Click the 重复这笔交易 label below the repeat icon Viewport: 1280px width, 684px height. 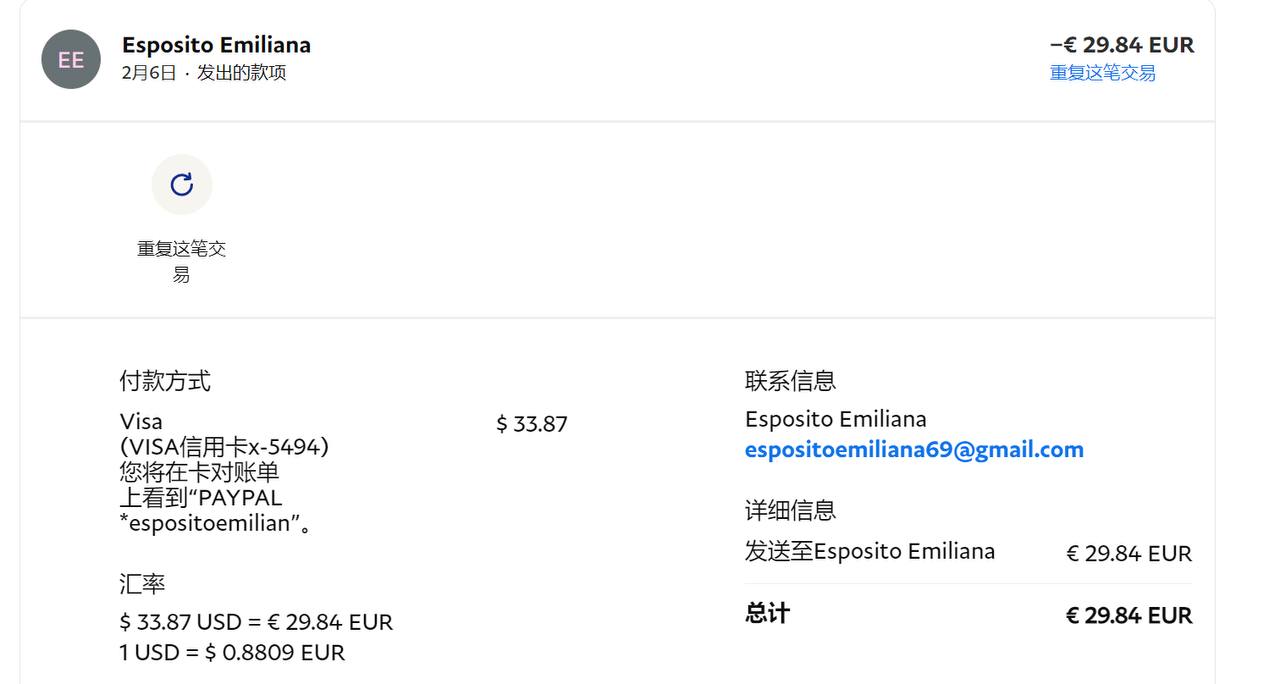(181, 260)
